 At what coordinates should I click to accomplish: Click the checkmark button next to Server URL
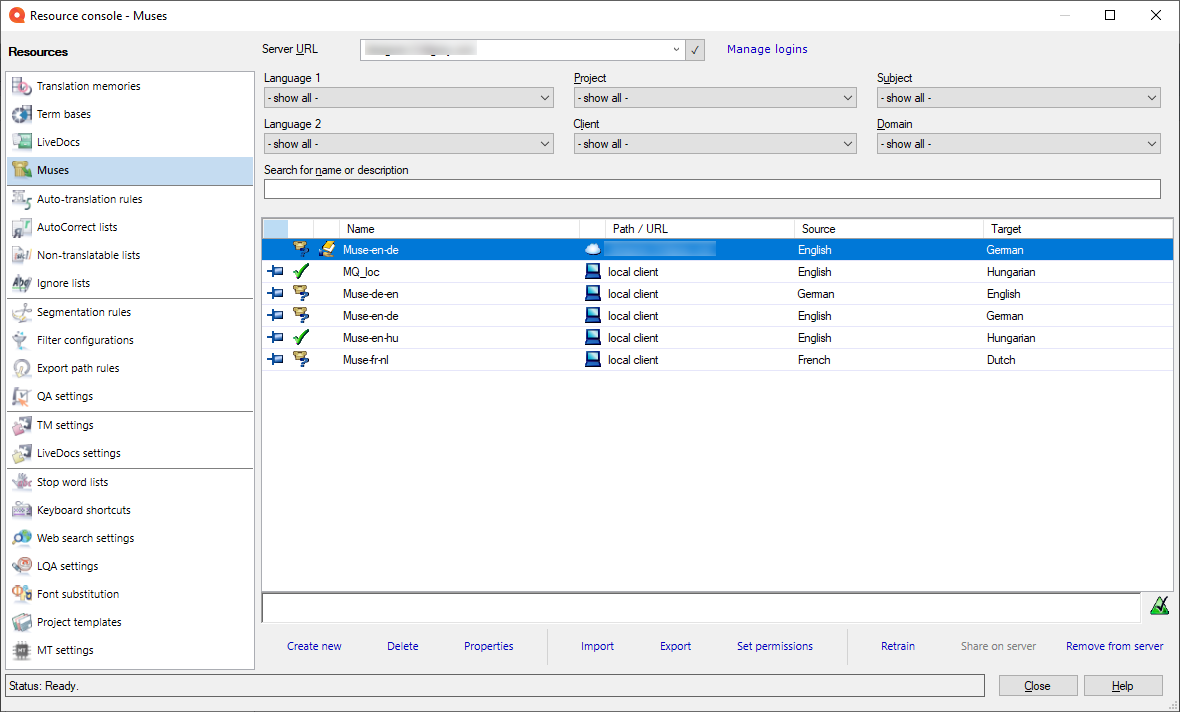[x=695, y=49]
